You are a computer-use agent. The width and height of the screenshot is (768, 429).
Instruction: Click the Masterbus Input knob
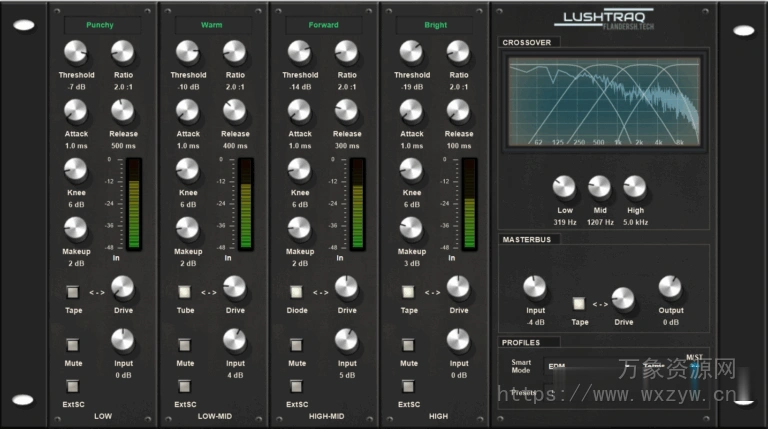click(534, 287)
